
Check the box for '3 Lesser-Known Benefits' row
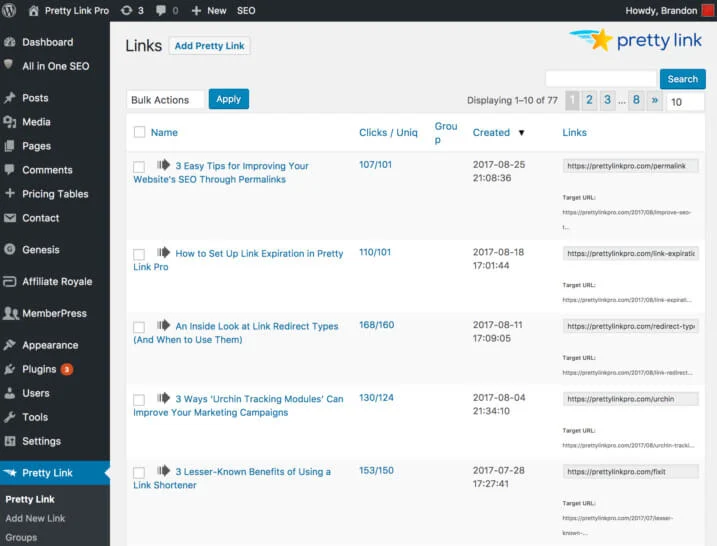tap(139, 472)
